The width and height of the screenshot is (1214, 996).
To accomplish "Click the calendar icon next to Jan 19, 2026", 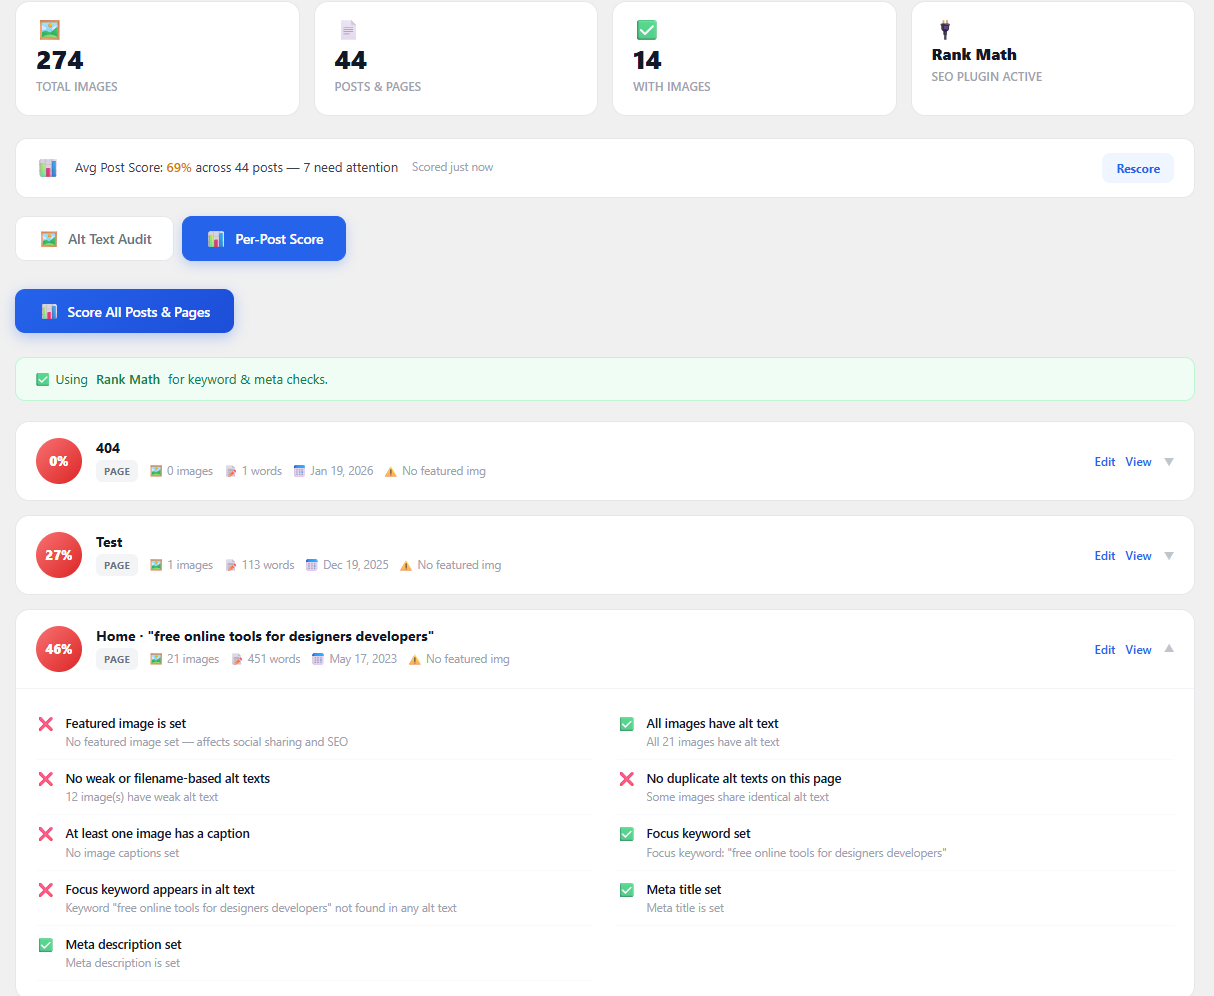I will click(x=299, y=471).
